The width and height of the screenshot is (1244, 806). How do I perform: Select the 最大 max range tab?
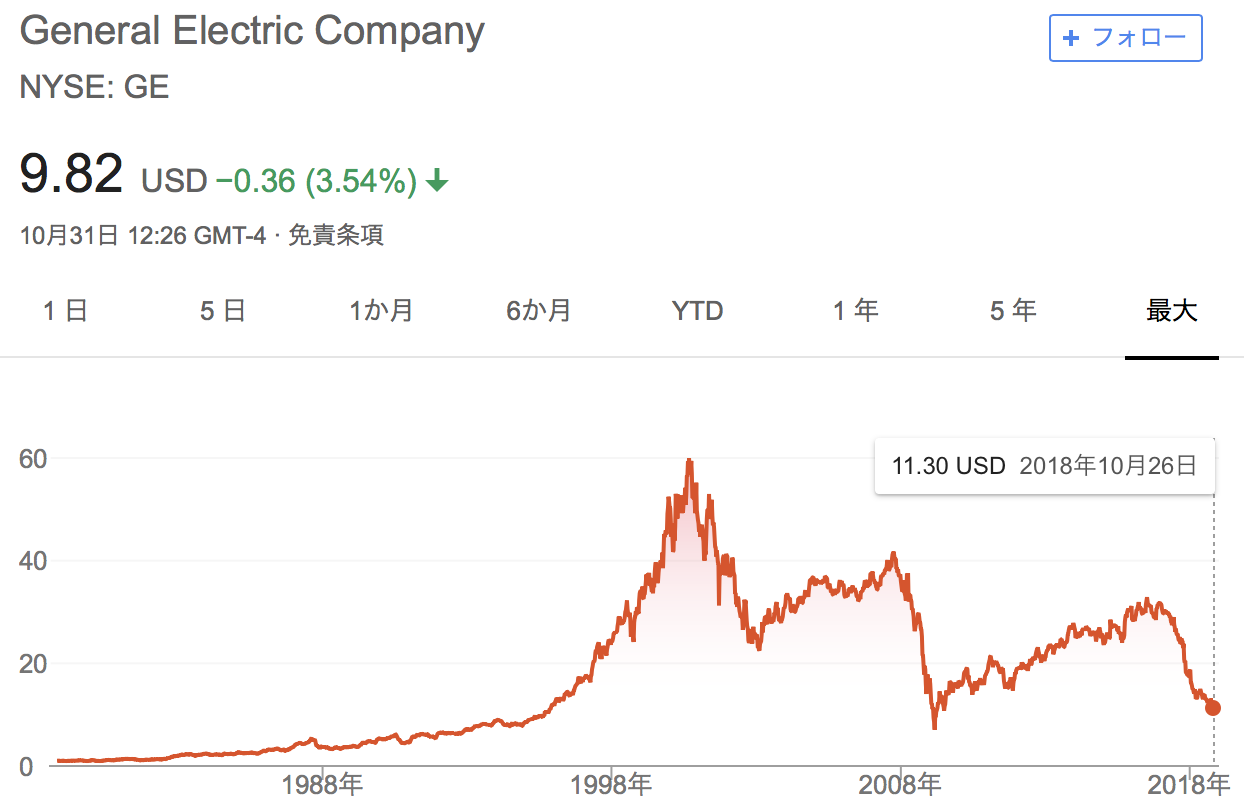coord(1171,311)
